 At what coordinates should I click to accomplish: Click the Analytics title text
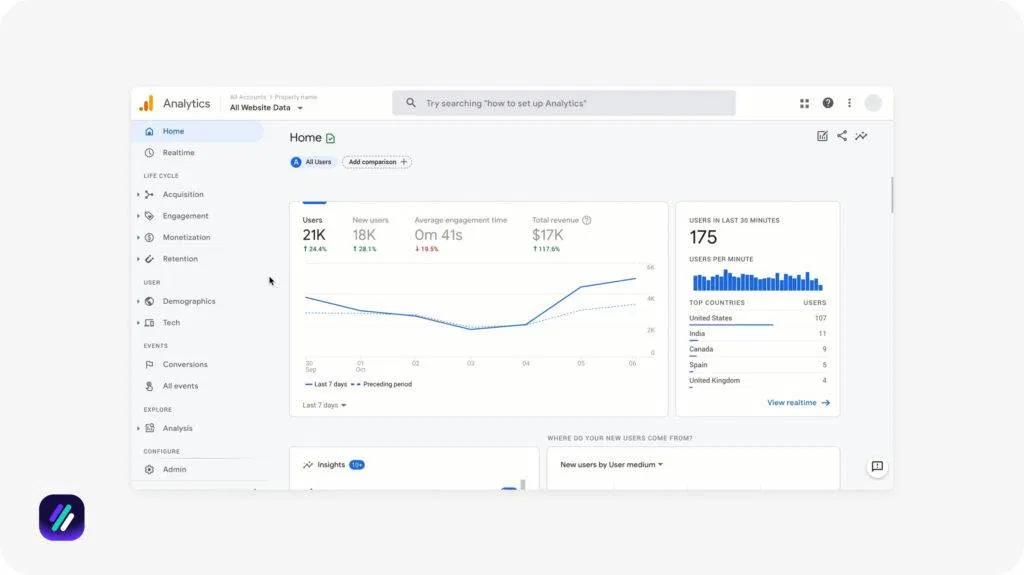click(186, 103)
